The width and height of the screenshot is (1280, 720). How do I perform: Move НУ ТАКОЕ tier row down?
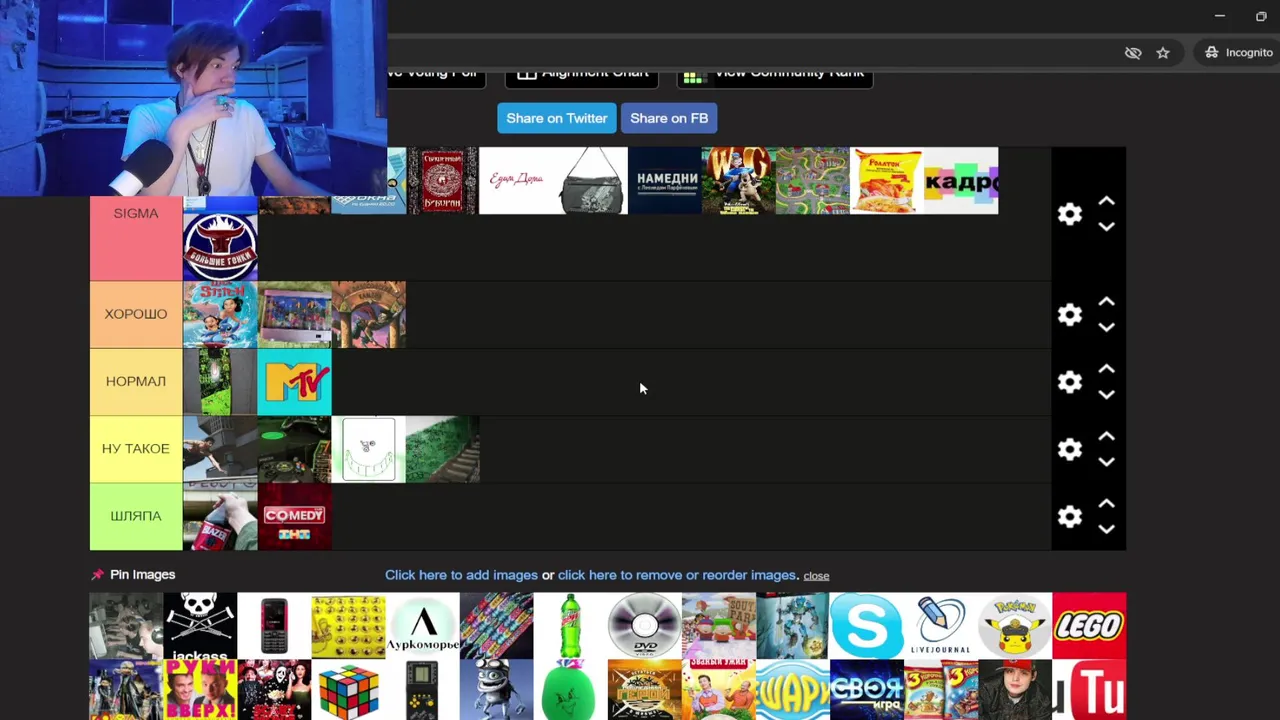point(1106,462)
